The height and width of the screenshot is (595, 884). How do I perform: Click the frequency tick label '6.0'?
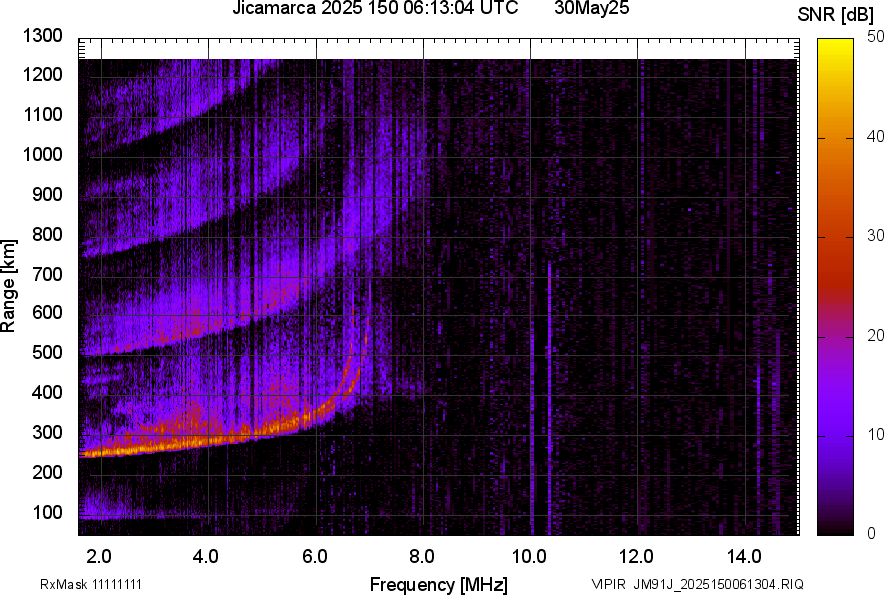click(x=315, y=557)
